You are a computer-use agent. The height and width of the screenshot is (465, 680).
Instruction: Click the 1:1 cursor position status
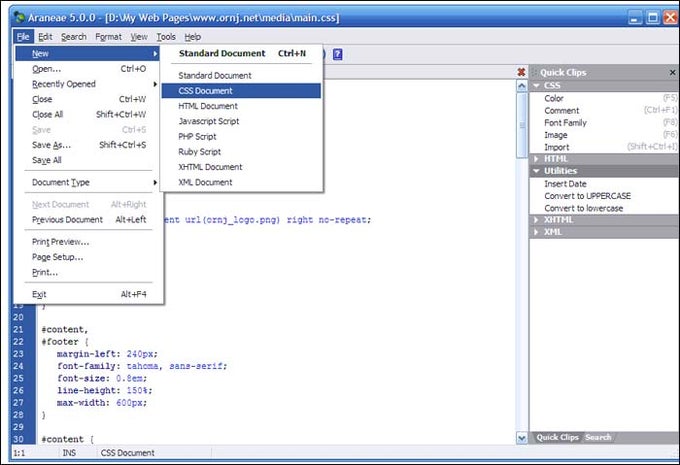coord(19,453)
